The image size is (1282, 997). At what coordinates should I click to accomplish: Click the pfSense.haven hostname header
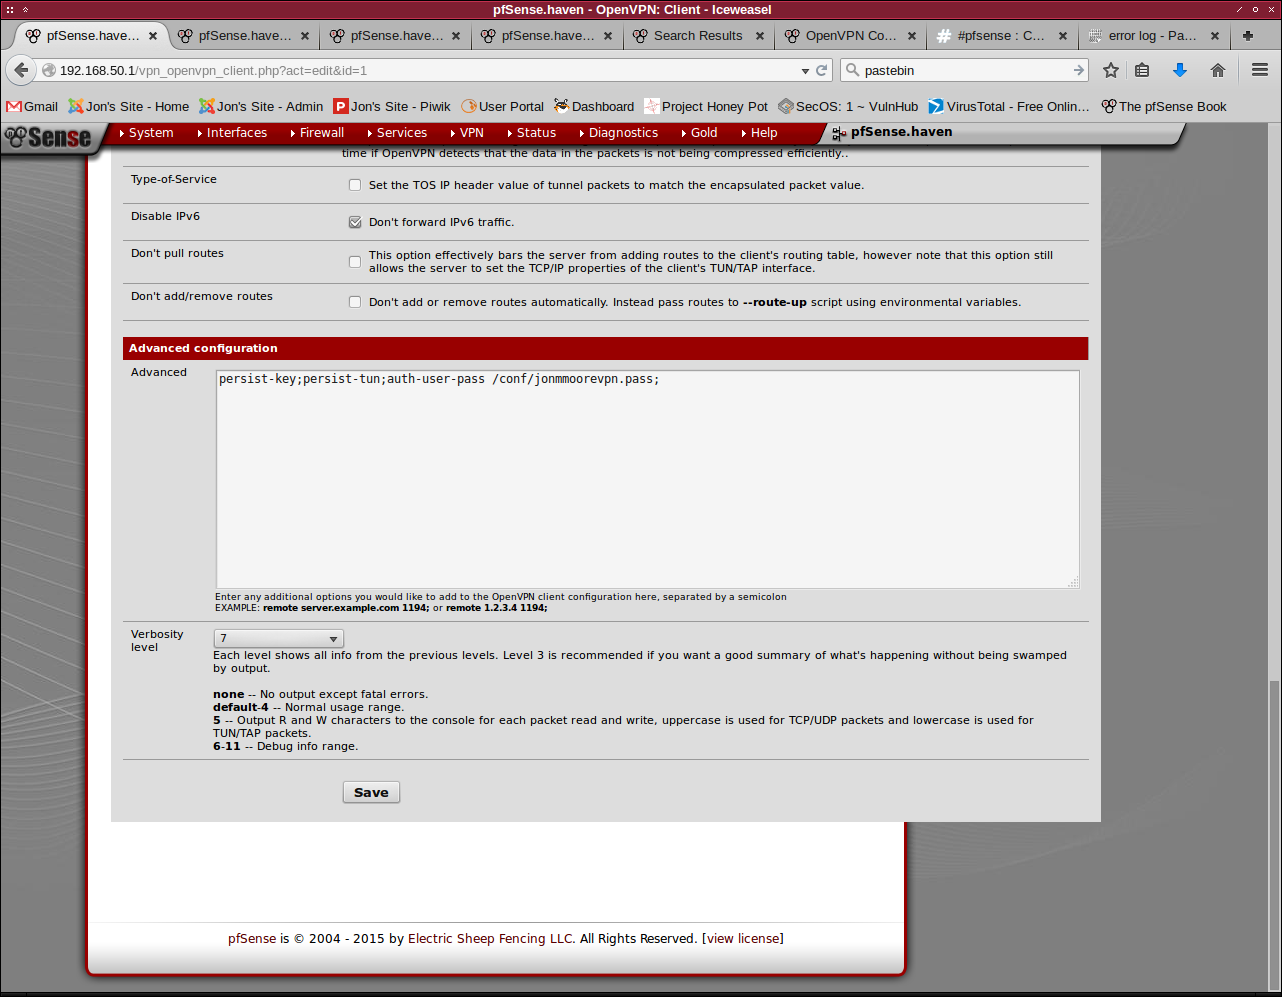(901, 132)
